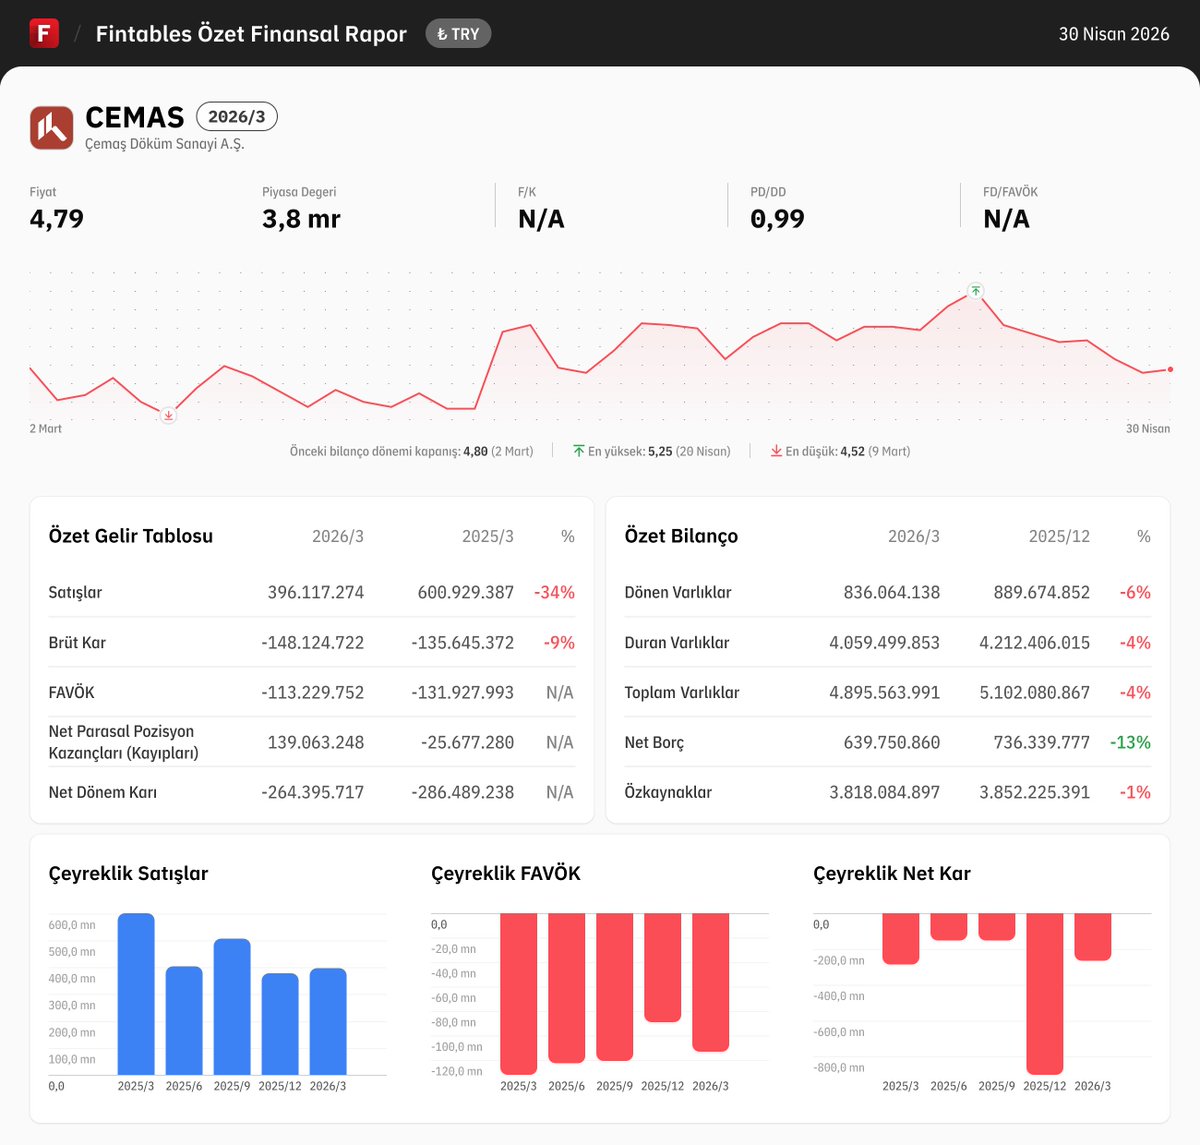This screenshot has height=1145, width=1200.
Task: Click the highest price marker on chart
Action: pyautogui.click(x=976, y=291)
